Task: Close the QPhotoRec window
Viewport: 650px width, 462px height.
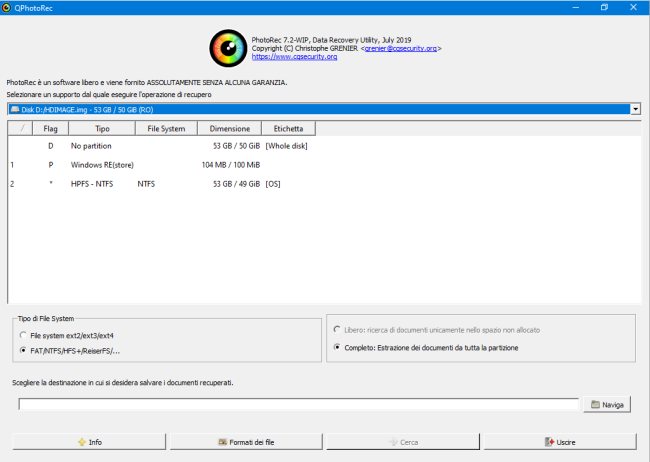Action: coord(633,7)
